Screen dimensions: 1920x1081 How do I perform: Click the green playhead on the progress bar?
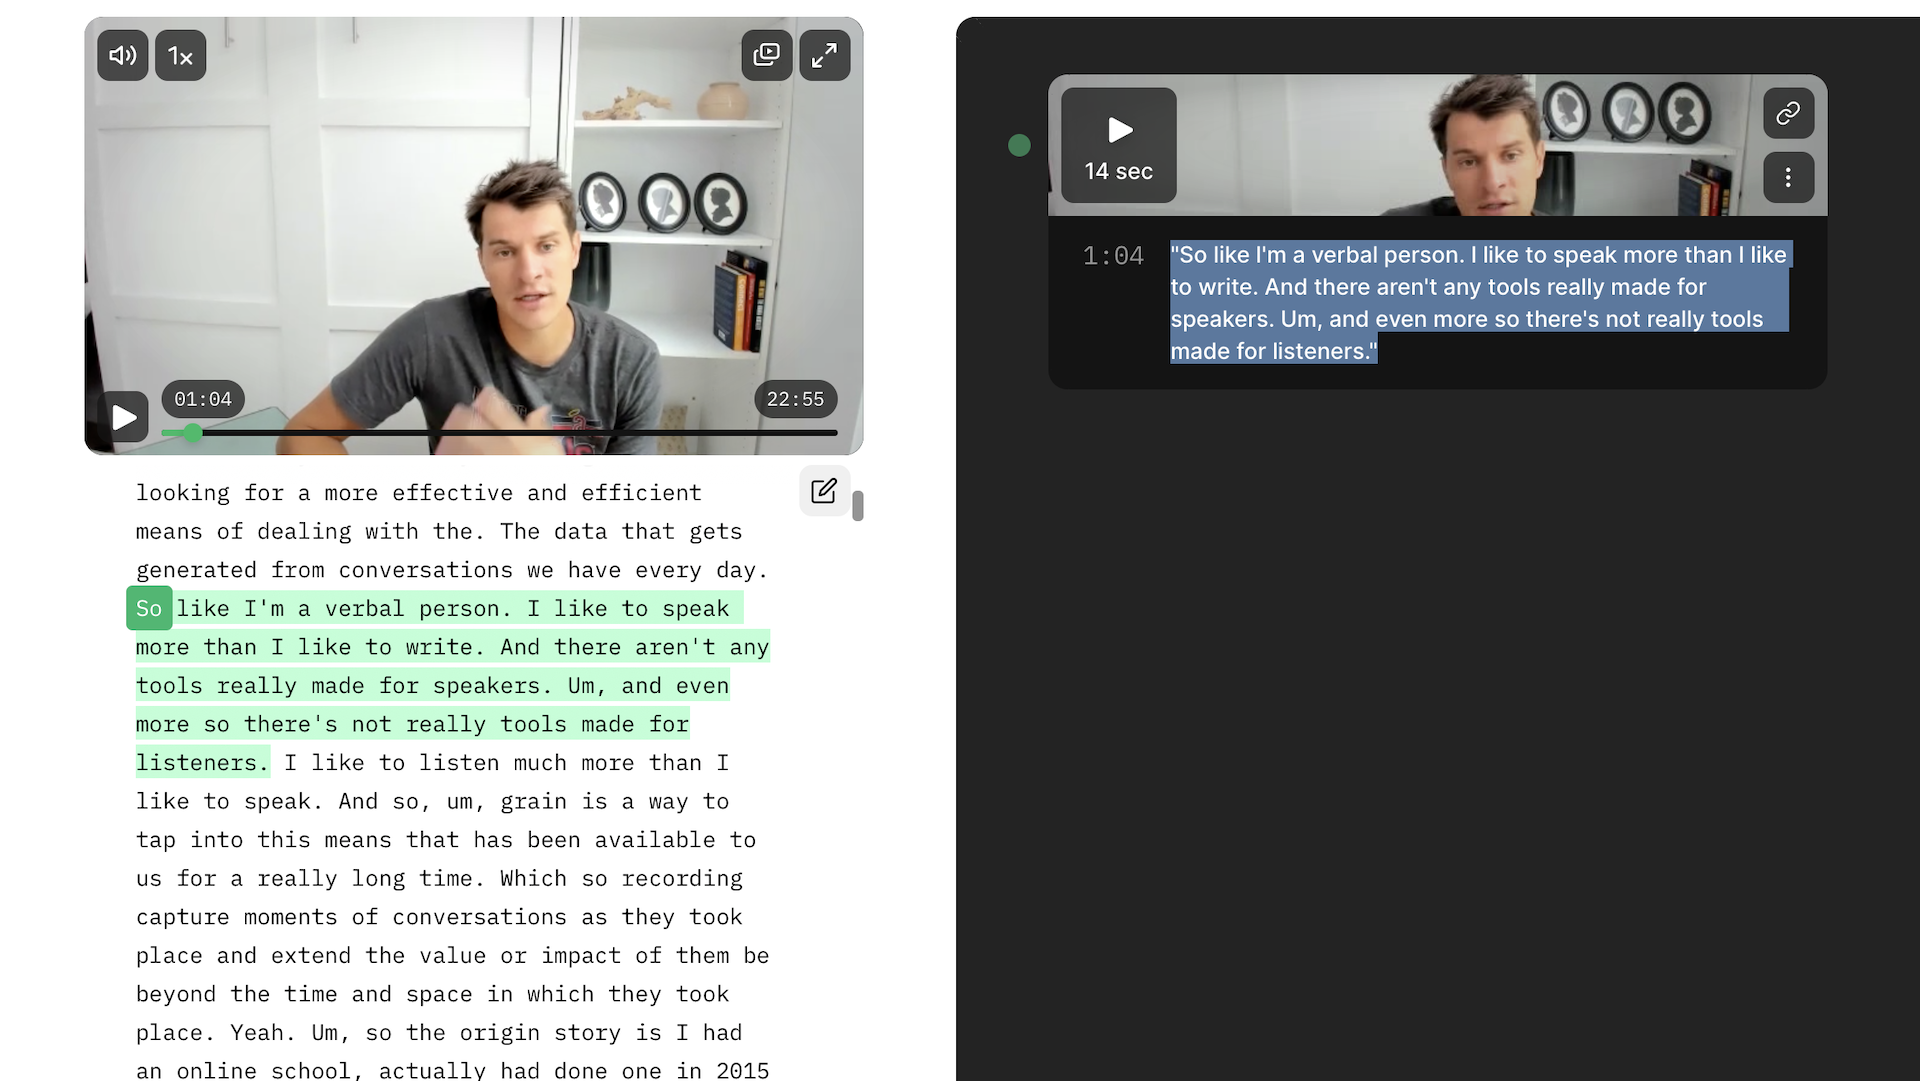coord(193,433)
